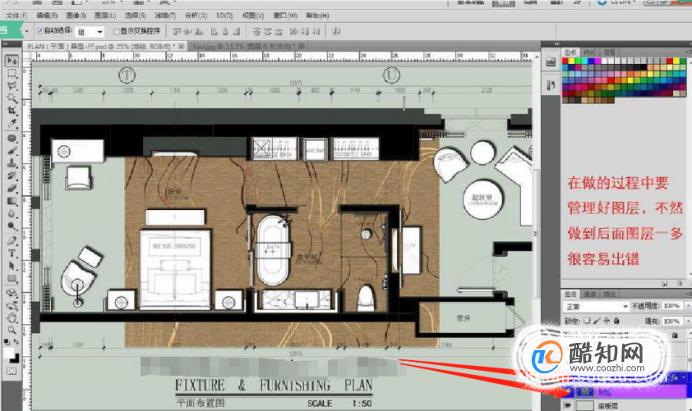
Task: Select the Pen tool
Action: [11, 241]
